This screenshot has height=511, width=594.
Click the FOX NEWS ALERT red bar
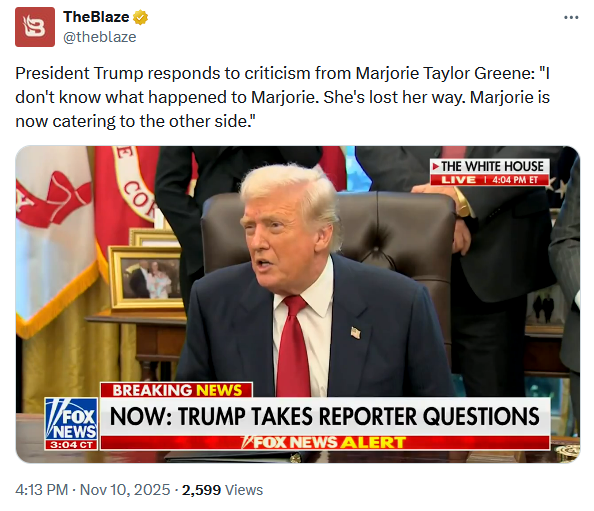pyautogui.click(x=325, y=442)
